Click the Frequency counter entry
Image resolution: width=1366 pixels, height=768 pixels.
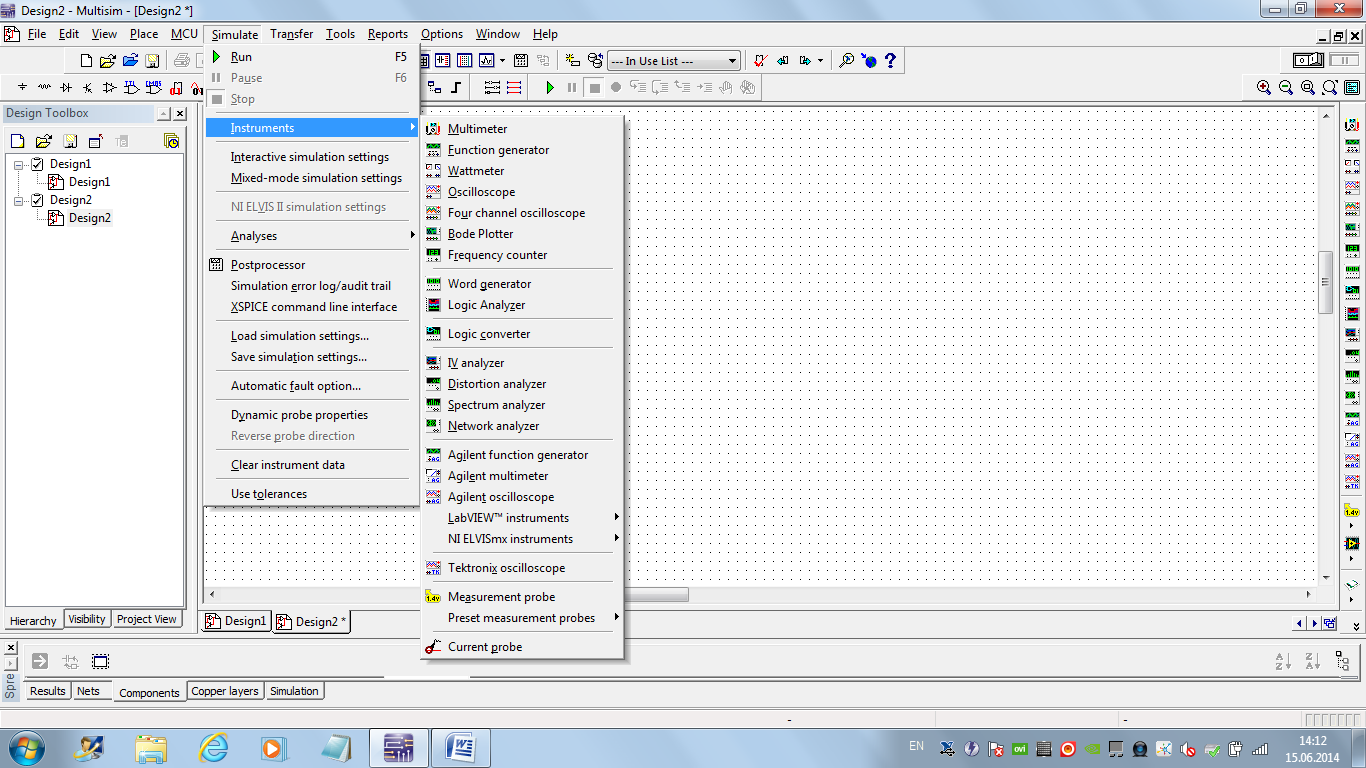[522, 255]
